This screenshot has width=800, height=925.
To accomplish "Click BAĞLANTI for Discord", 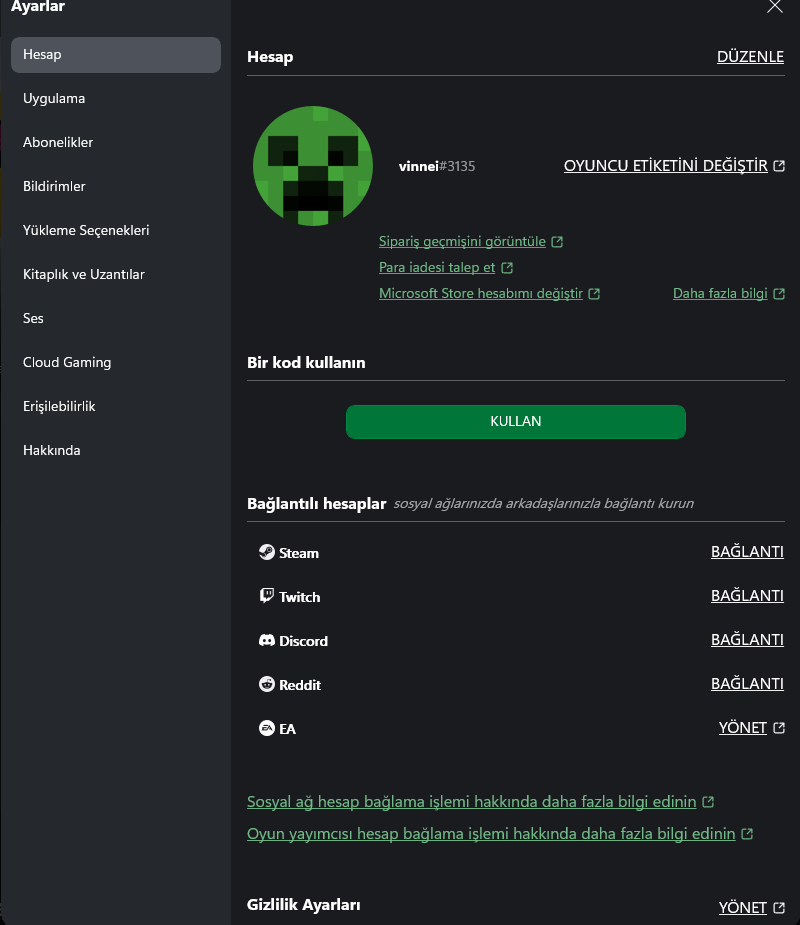I will [747, 640].
